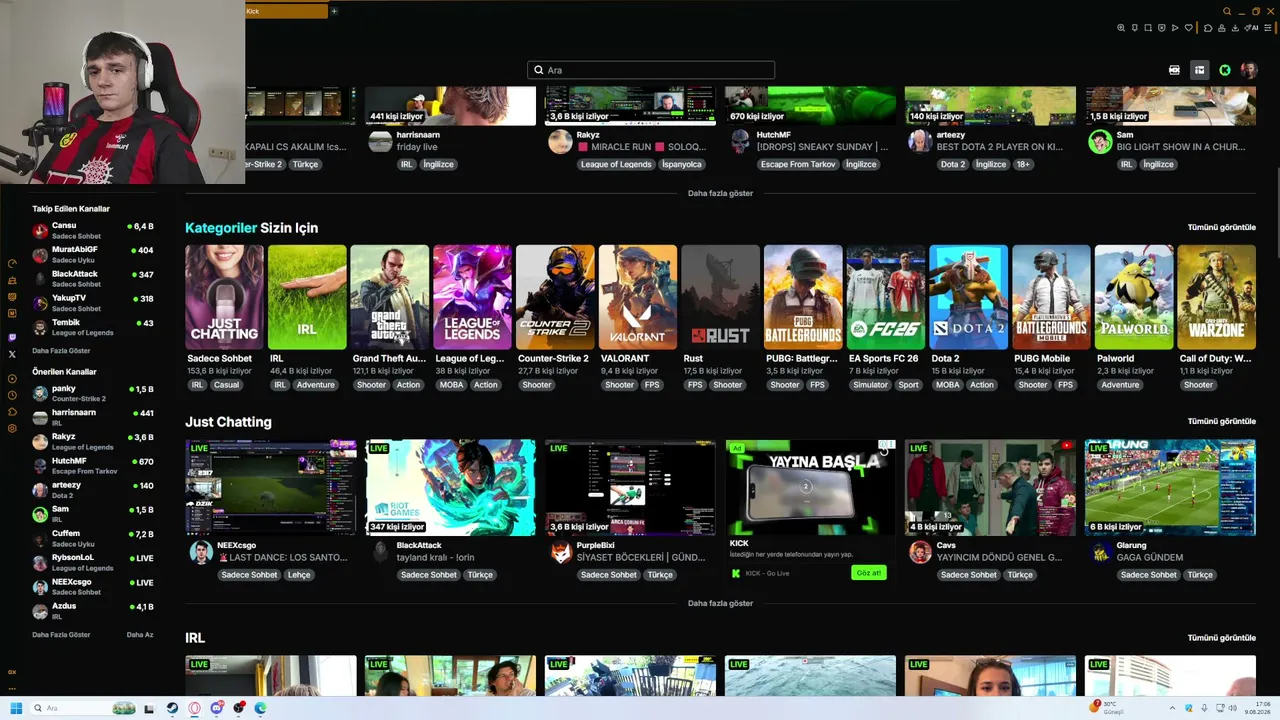Show more Just Chatting streams
Screen dimensions: 1280x720
click(720, 603)
